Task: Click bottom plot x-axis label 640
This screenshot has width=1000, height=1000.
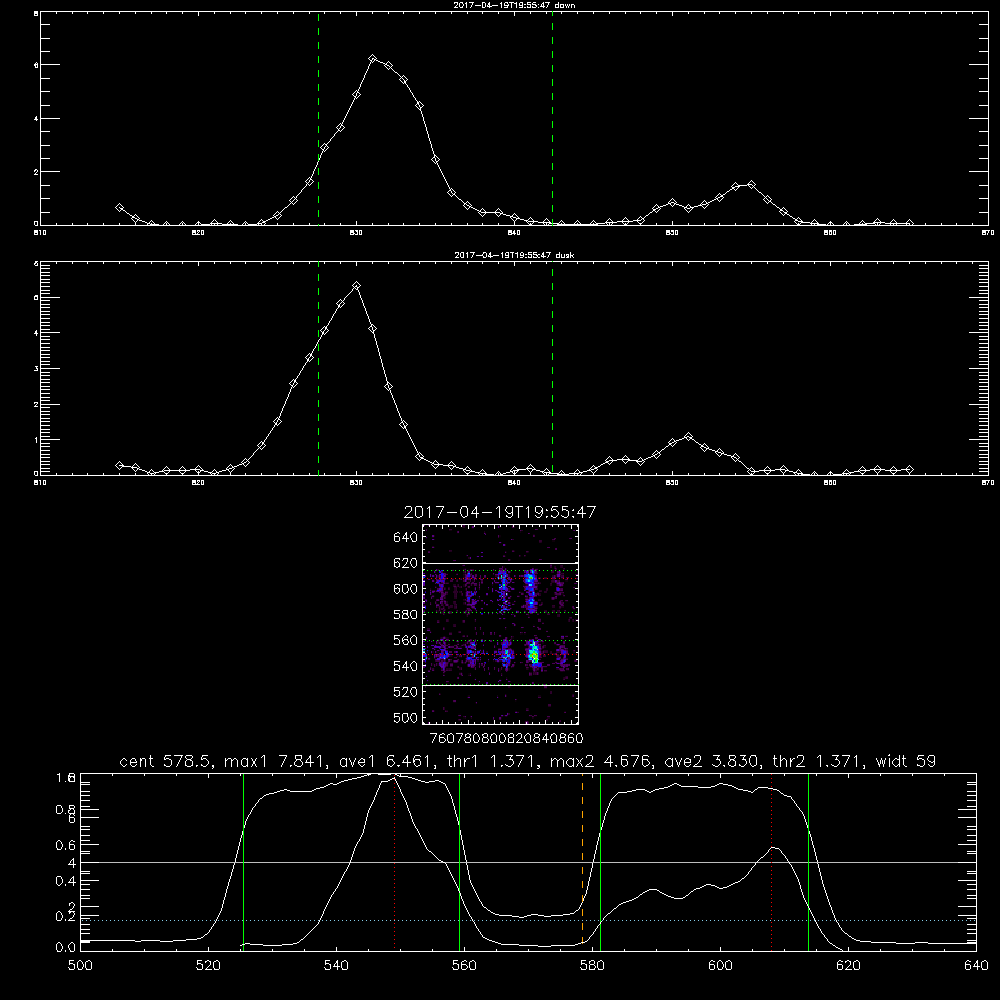Action: pos(976,966)
